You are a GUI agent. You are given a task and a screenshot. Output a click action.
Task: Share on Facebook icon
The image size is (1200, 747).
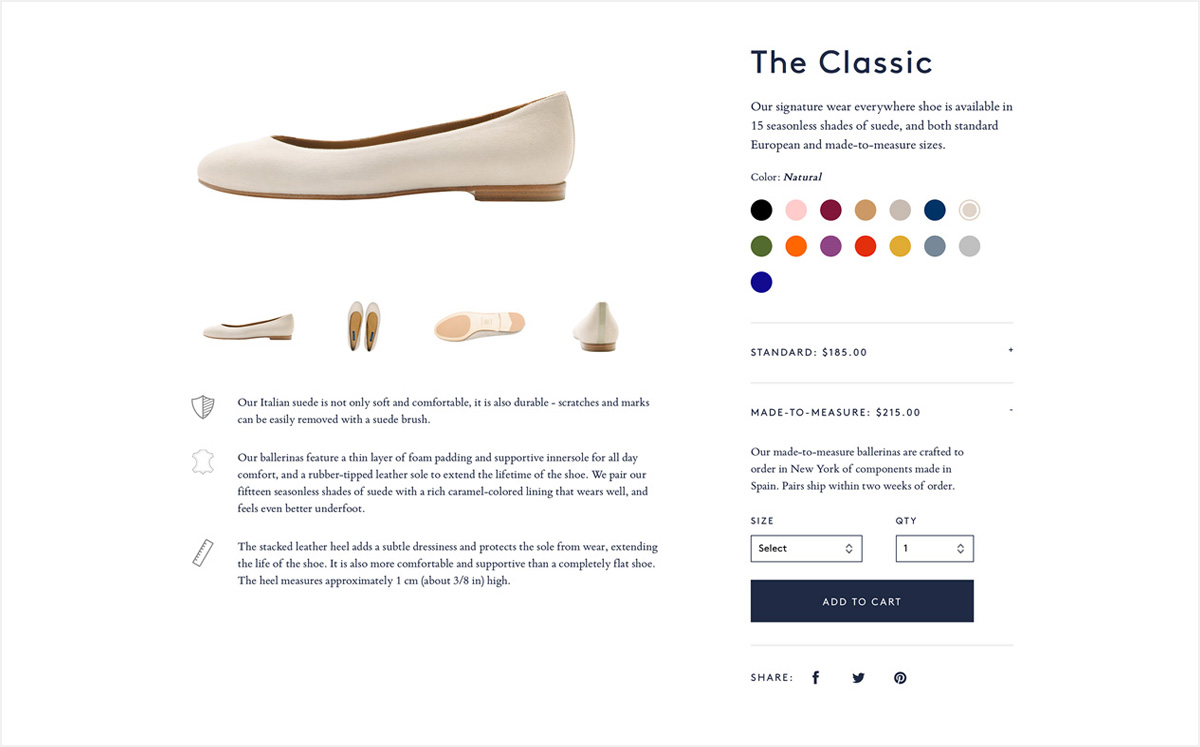point(815,678)
